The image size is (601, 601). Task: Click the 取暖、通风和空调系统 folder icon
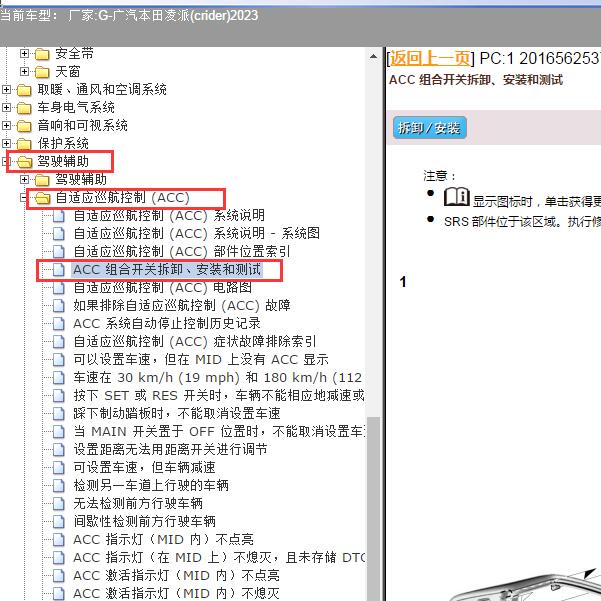click(x=24, y=90)
